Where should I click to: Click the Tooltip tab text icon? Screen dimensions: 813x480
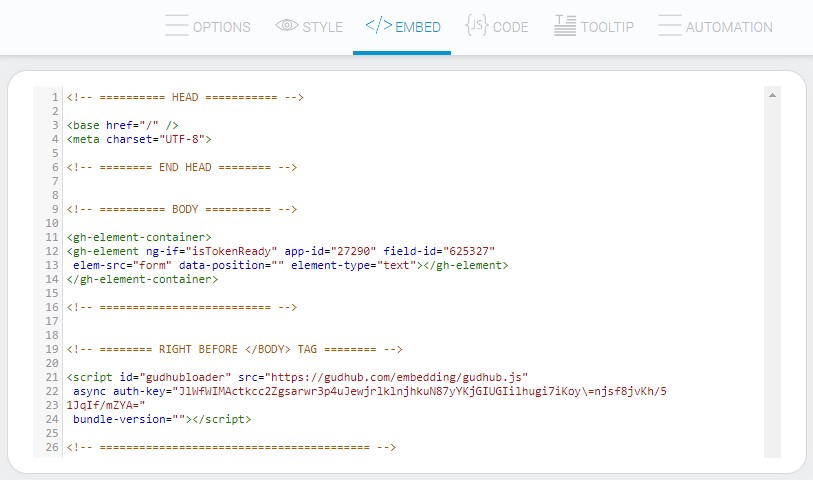click(565, 26)
